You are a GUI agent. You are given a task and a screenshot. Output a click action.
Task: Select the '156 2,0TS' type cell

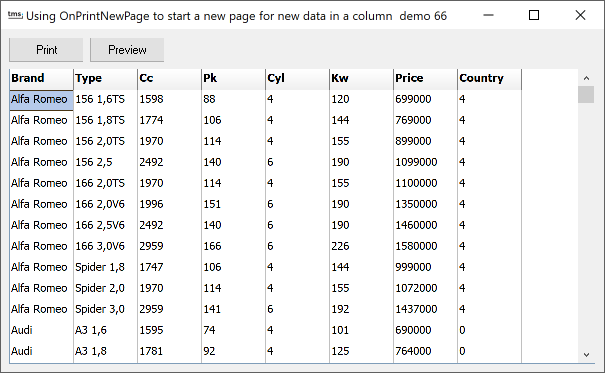pyautogui.click(x=105, y=141)
